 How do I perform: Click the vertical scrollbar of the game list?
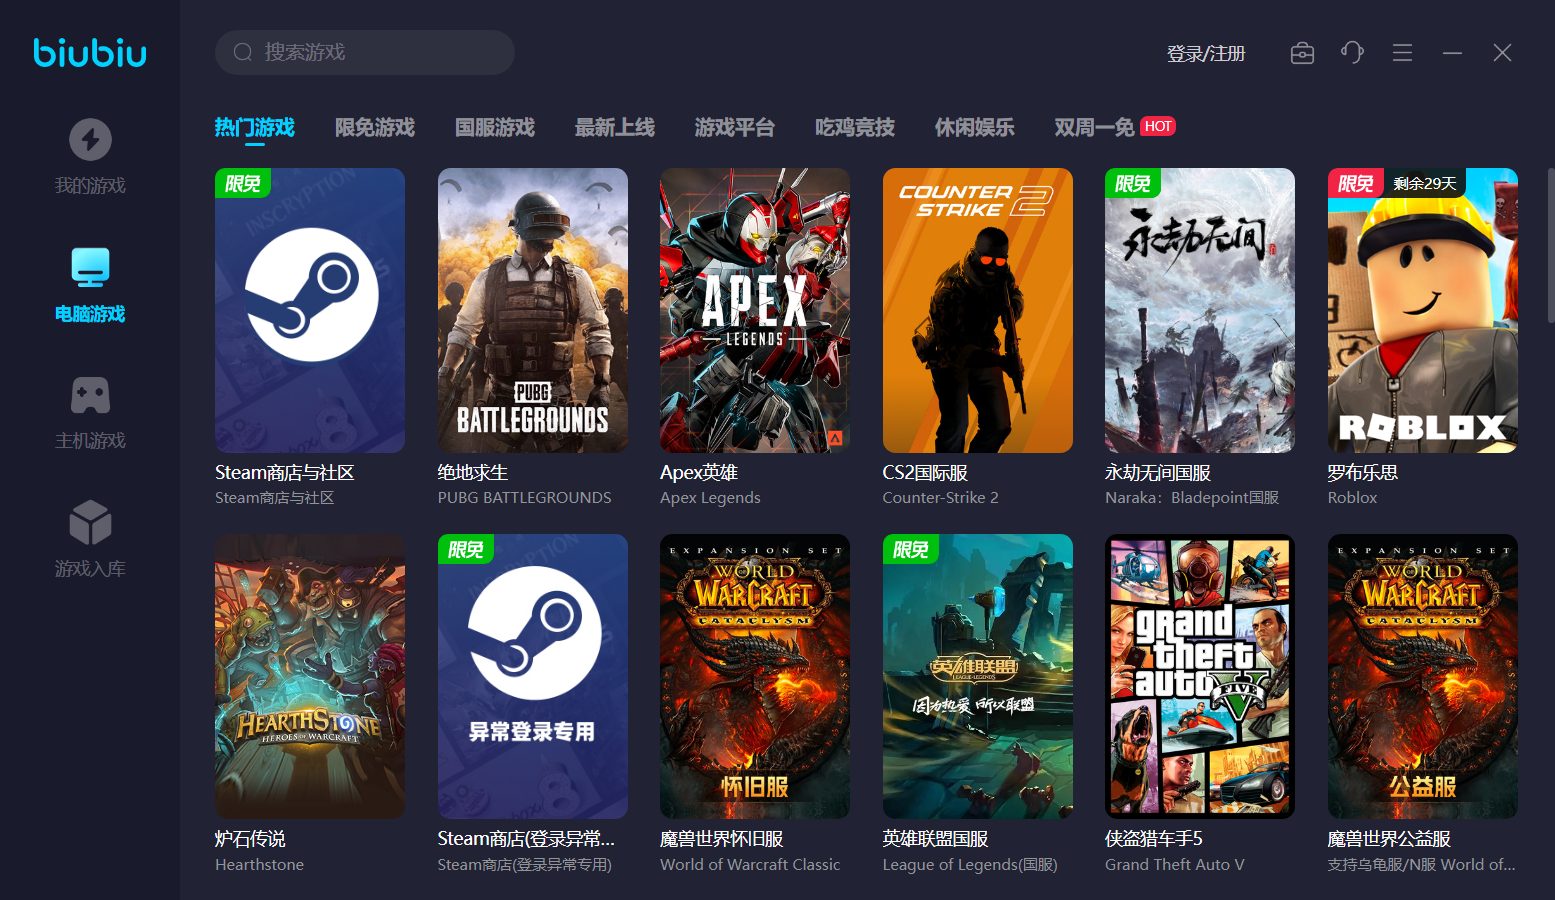pos(1550,245)
